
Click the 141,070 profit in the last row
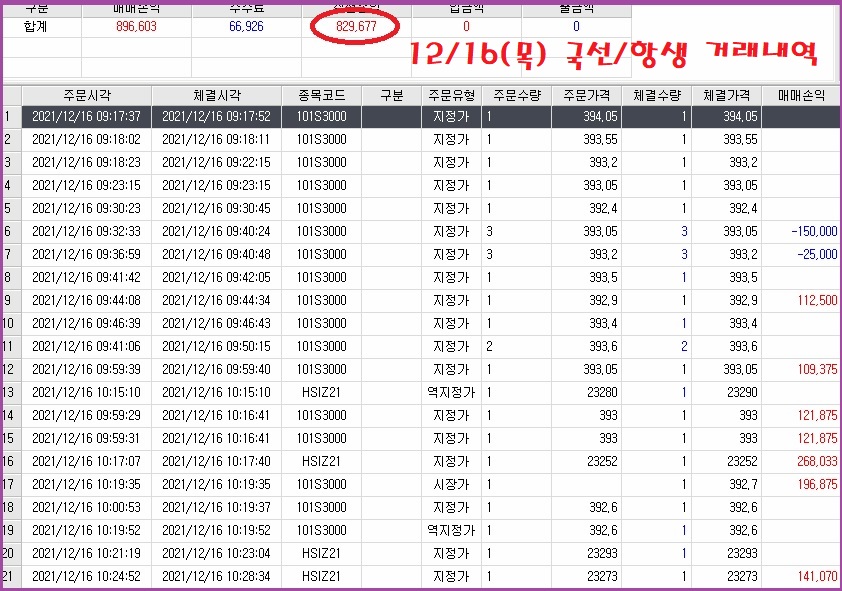click(813, 576)
